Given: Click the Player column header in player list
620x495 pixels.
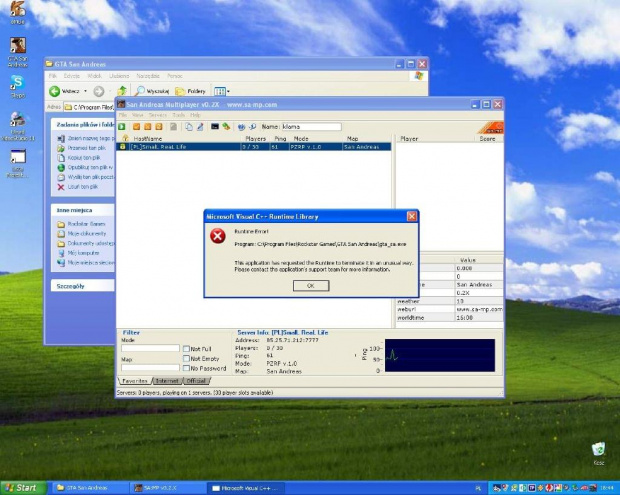Looking at the screenshot, I should (x=409, y=139).
